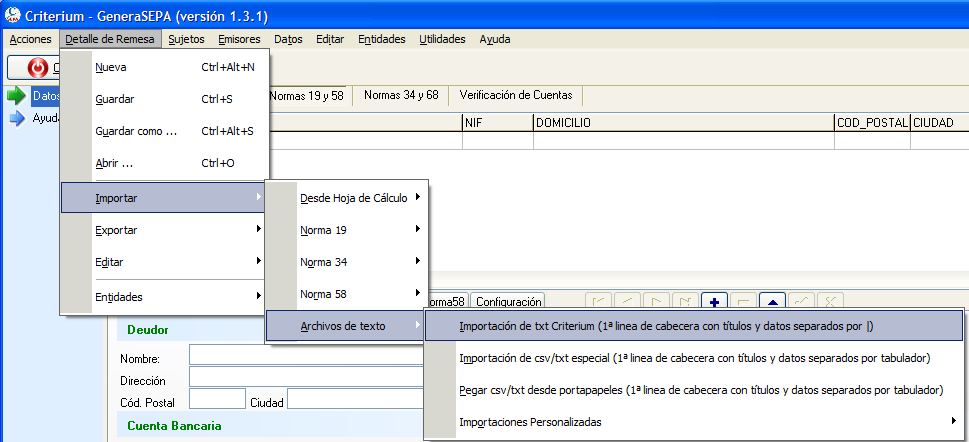This screenshot has height=442, width=969.
Task: Select Importación de csv/txt especial option
Action: coord(694,359)
